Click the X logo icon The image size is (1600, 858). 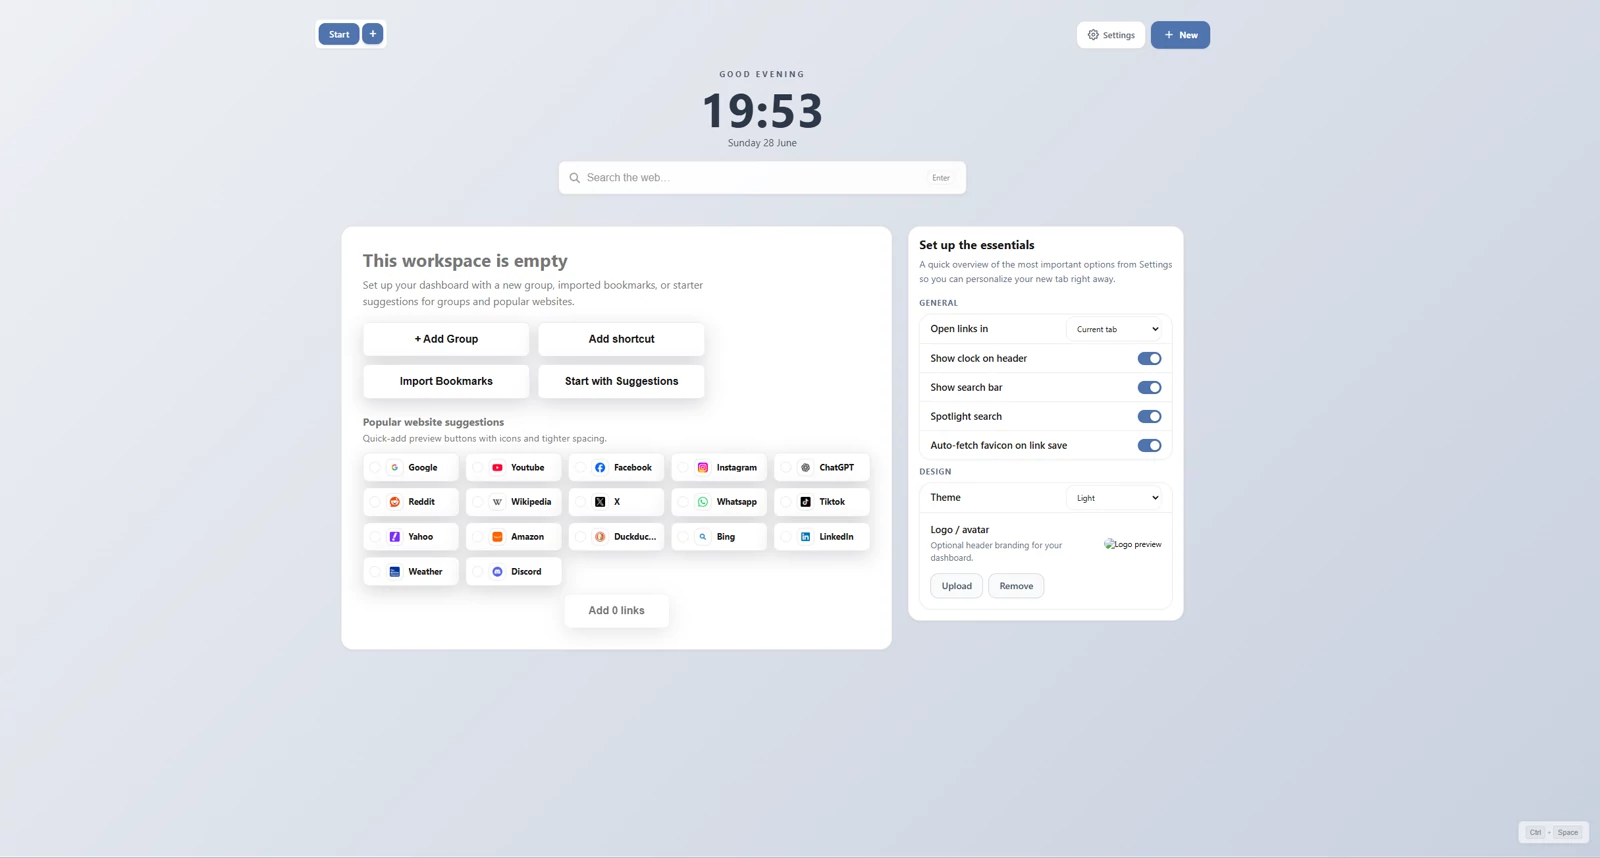point(600,502)
